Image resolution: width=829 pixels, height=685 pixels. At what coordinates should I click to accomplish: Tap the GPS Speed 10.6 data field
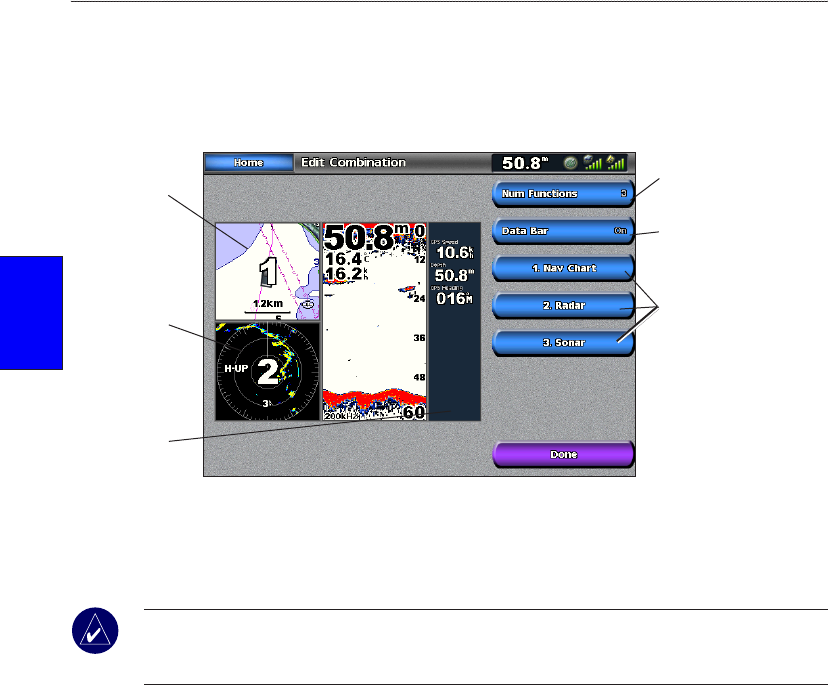pos(453,250)
